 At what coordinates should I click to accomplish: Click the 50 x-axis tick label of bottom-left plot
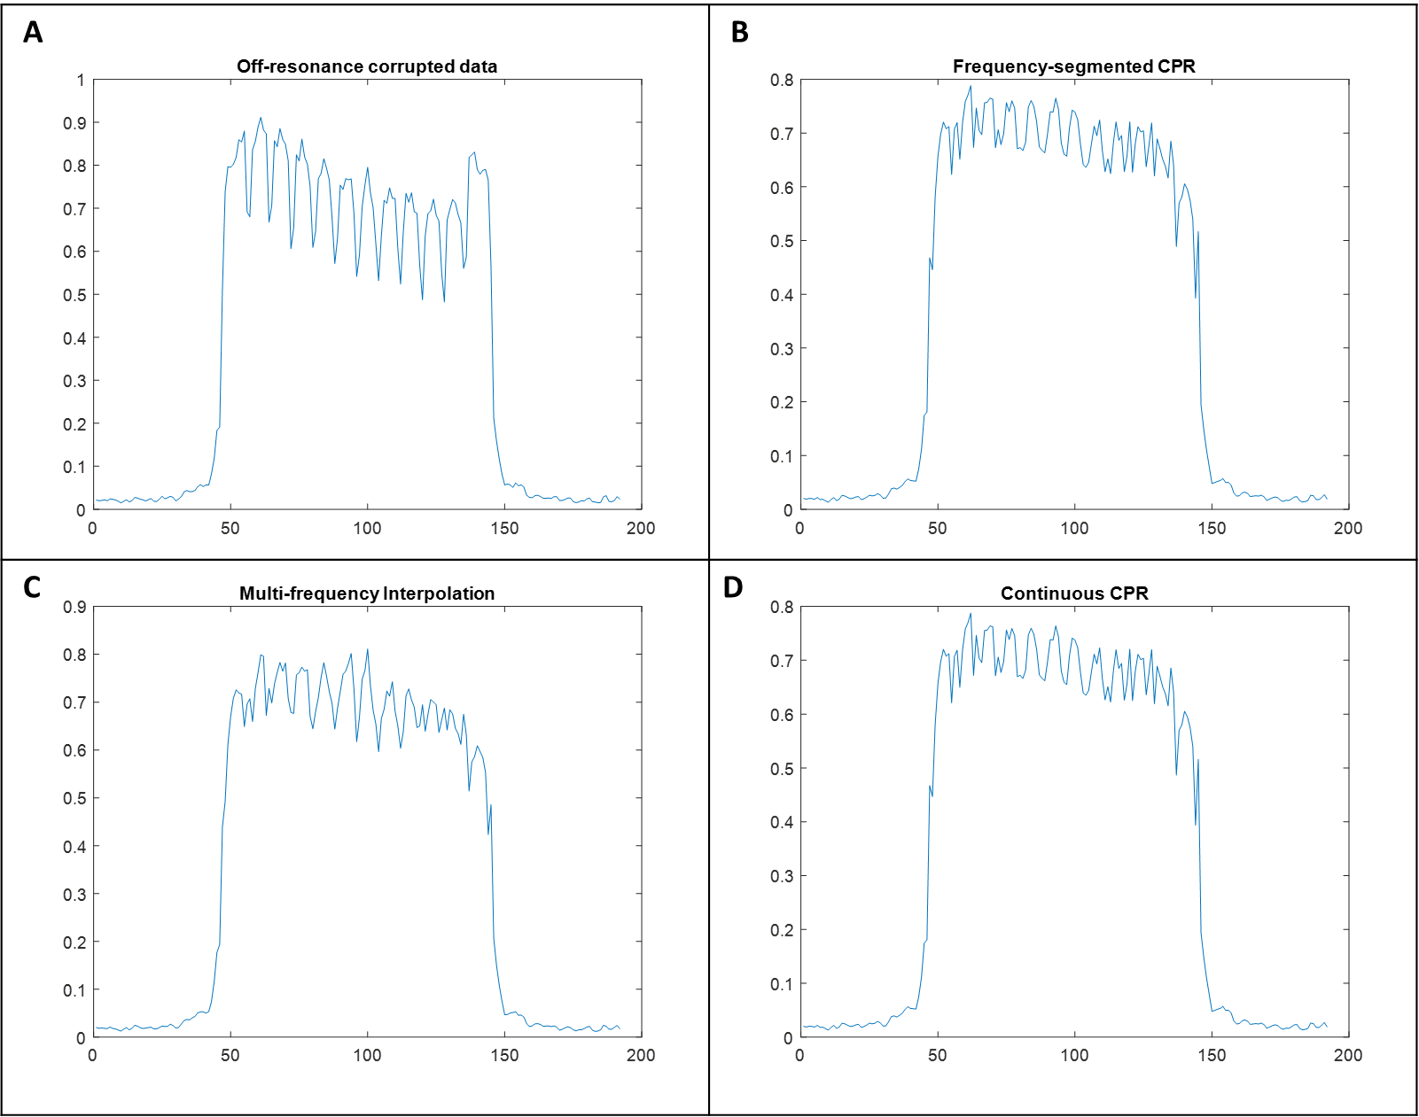pyautogui.click(x=230, y=1055)
